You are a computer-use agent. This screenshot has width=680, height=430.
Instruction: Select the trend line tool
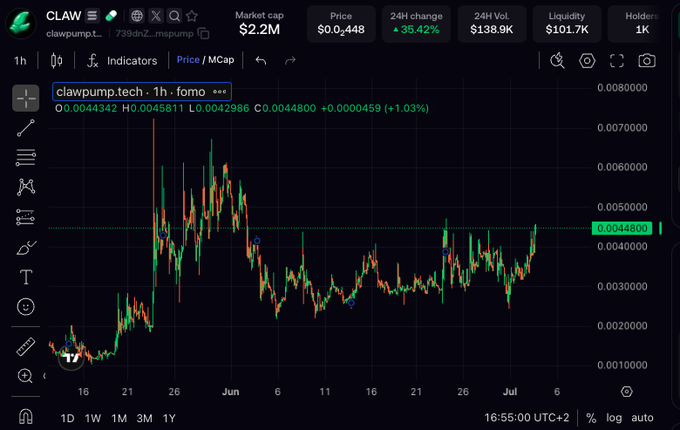coord(26,128)
